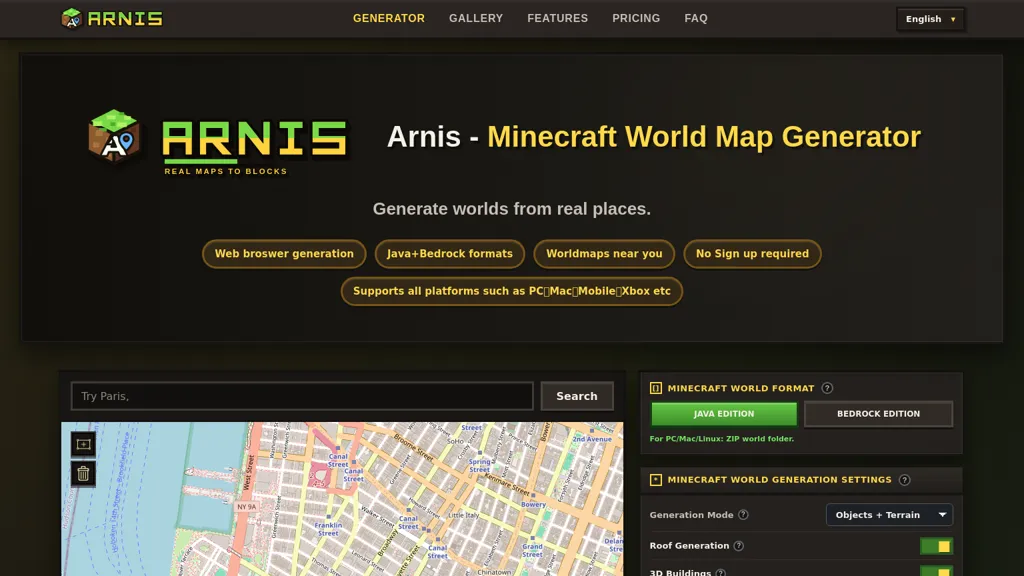1024x576 pixels.
Task: Show the 3D Buildings help tooltip
Action: [720, 572]
